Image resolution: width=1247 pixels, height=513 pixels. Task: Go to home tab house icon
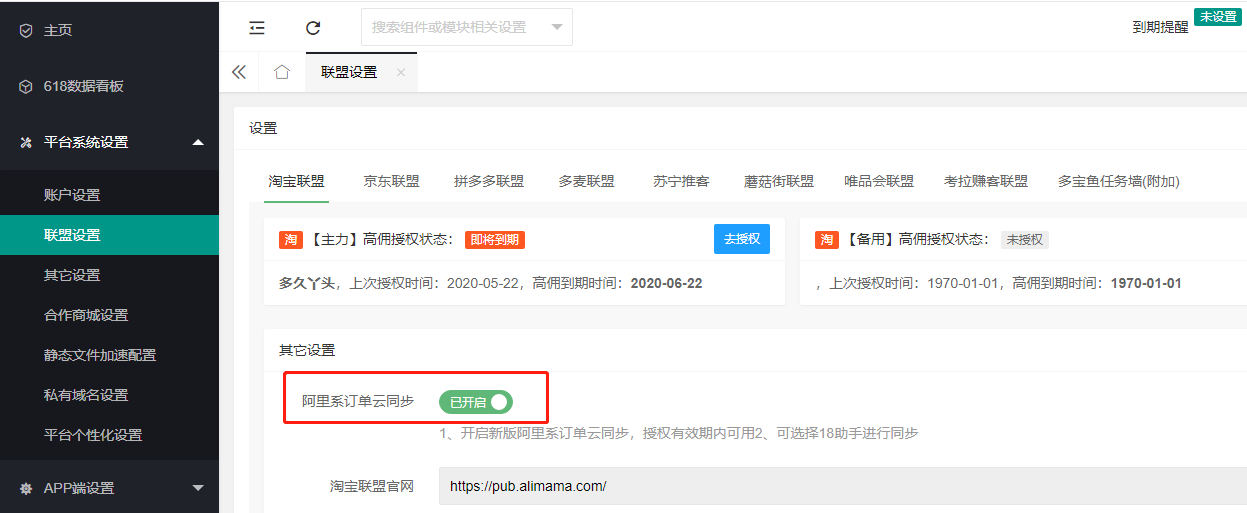coord(282,72)
